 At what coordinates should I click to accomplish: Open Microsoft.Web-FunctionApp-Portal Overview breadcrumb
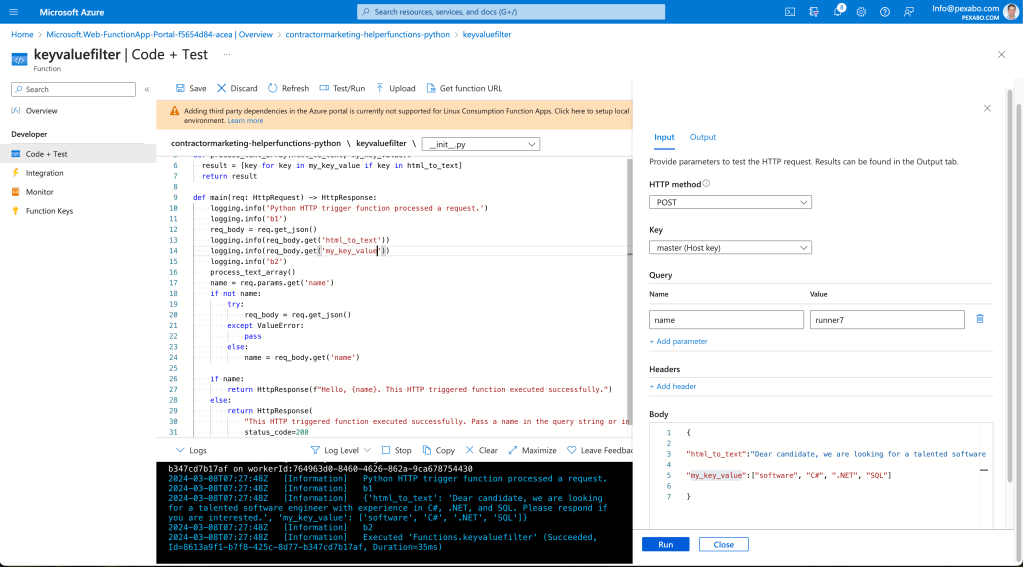tap(159, 35)
